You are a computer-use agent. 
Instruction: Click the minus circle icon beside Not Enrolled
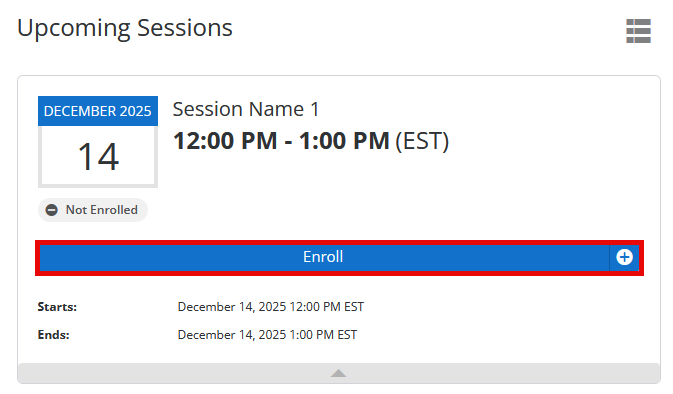52,210
